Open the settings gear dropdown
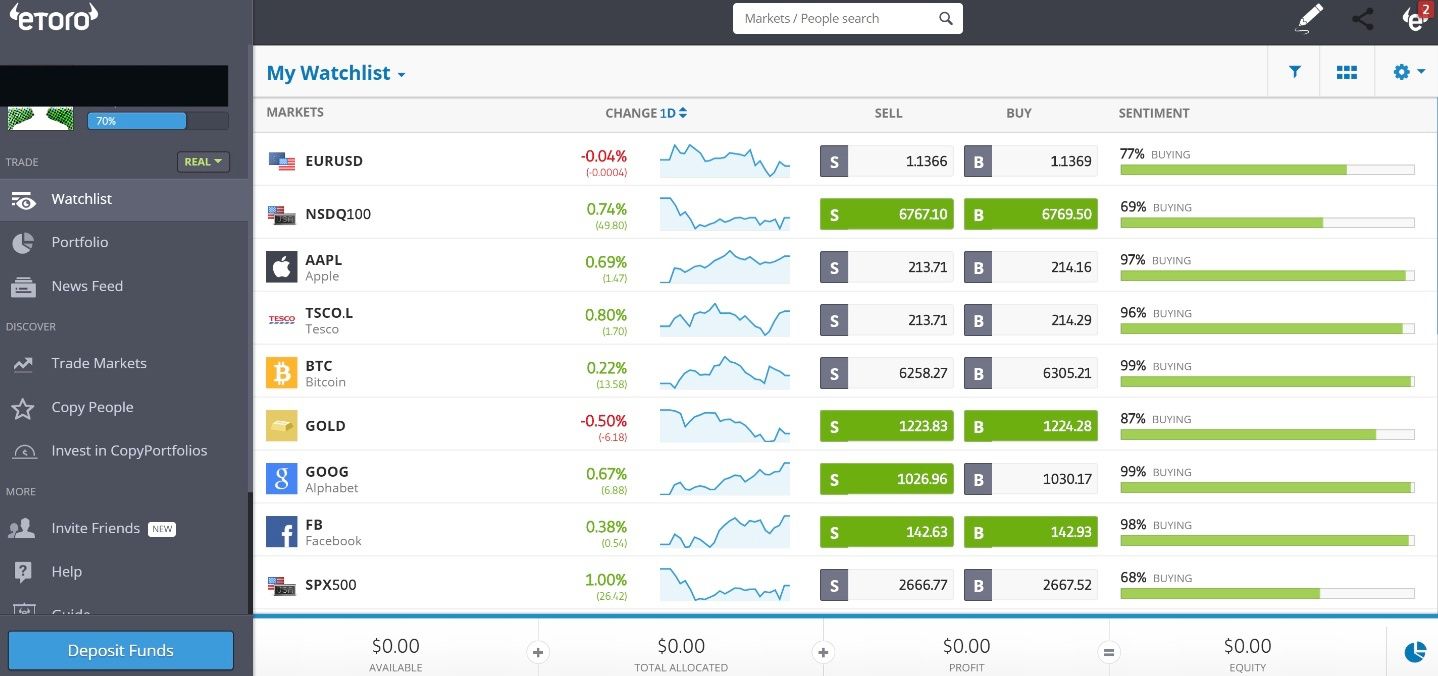Viewport: 1438px width, 676px height. tap(1408, 72)
